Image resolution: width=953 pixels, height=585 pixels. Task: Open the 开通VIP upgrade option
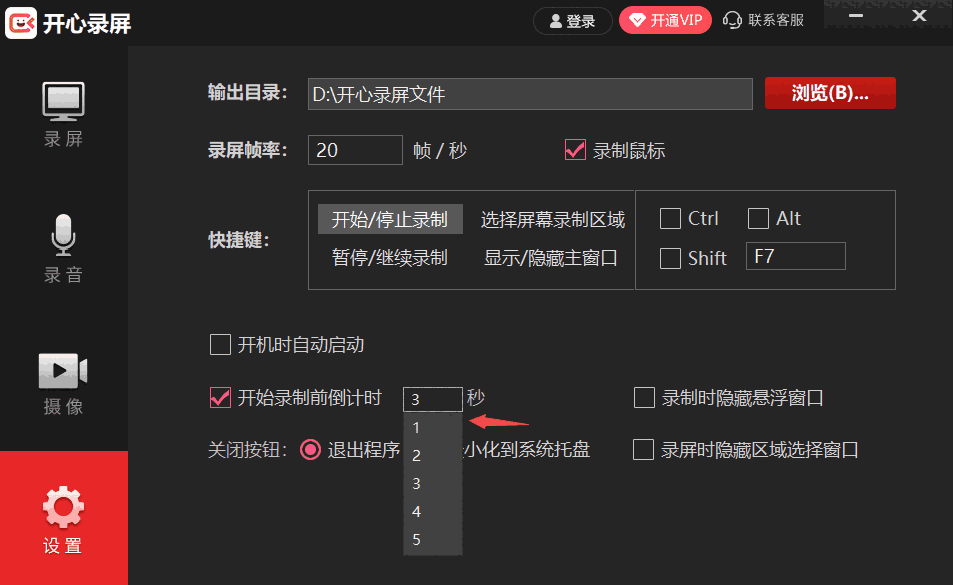coord(664,19)
